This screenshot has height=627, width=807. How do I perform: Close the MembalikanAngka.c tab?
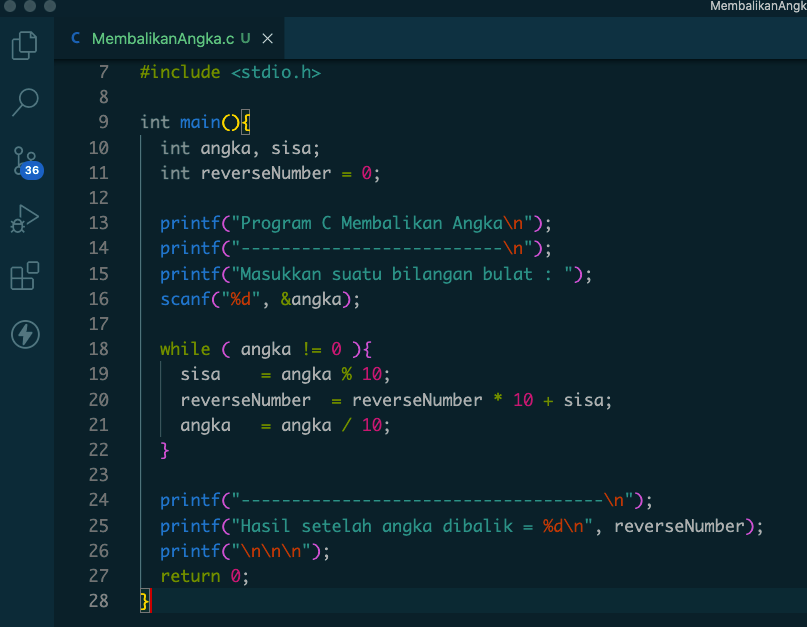tap(267, 39)
